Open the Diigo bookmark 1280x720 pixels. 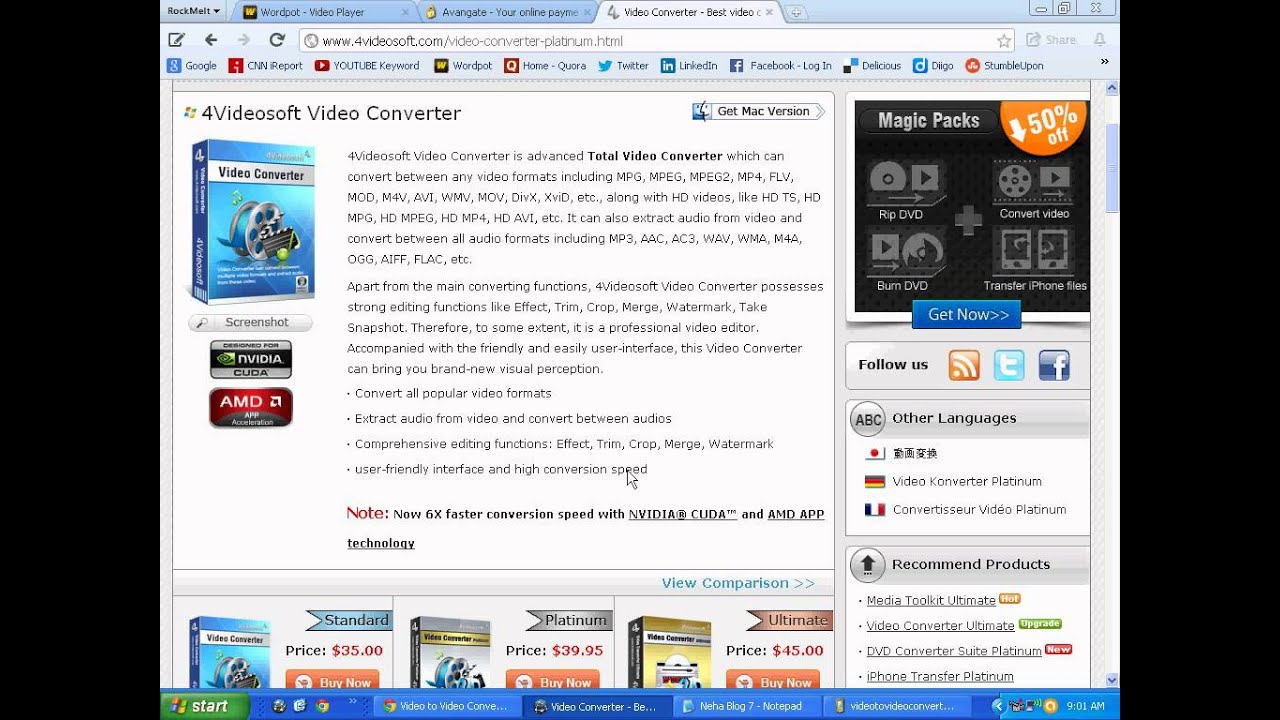pos(932,66)
